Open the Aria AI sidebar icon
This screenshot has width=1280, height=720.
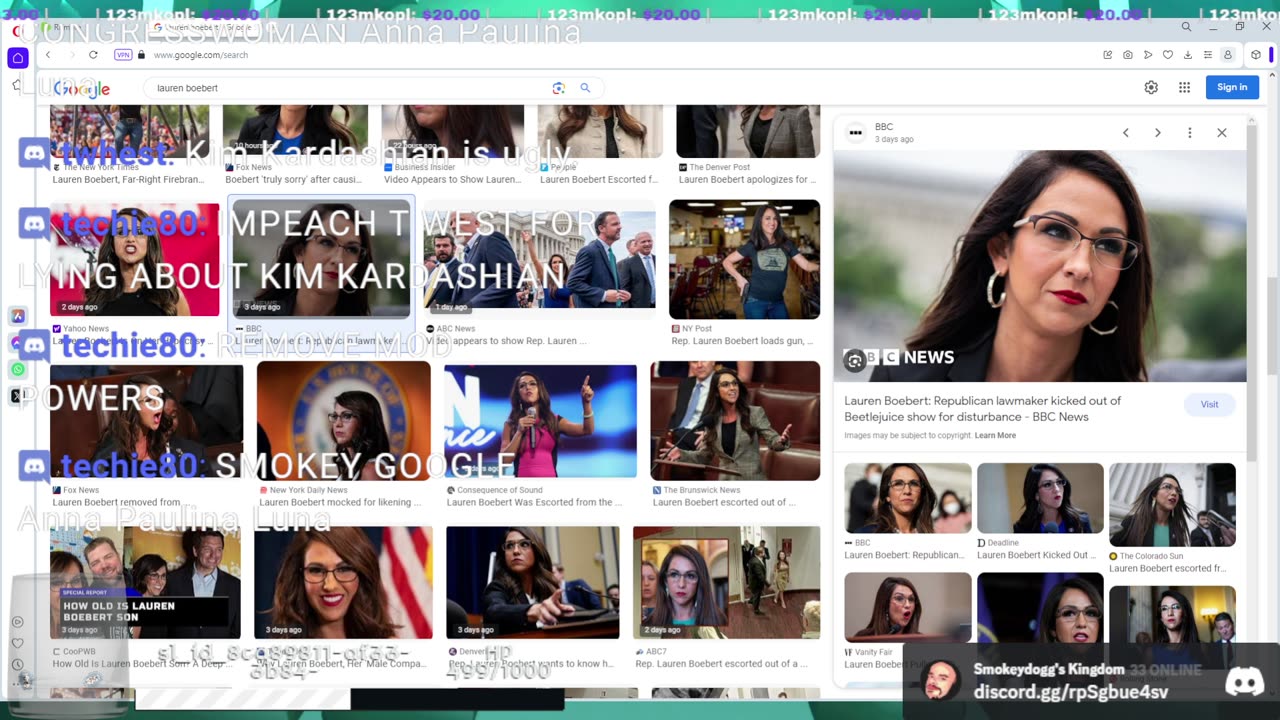(x=17, y=316)
